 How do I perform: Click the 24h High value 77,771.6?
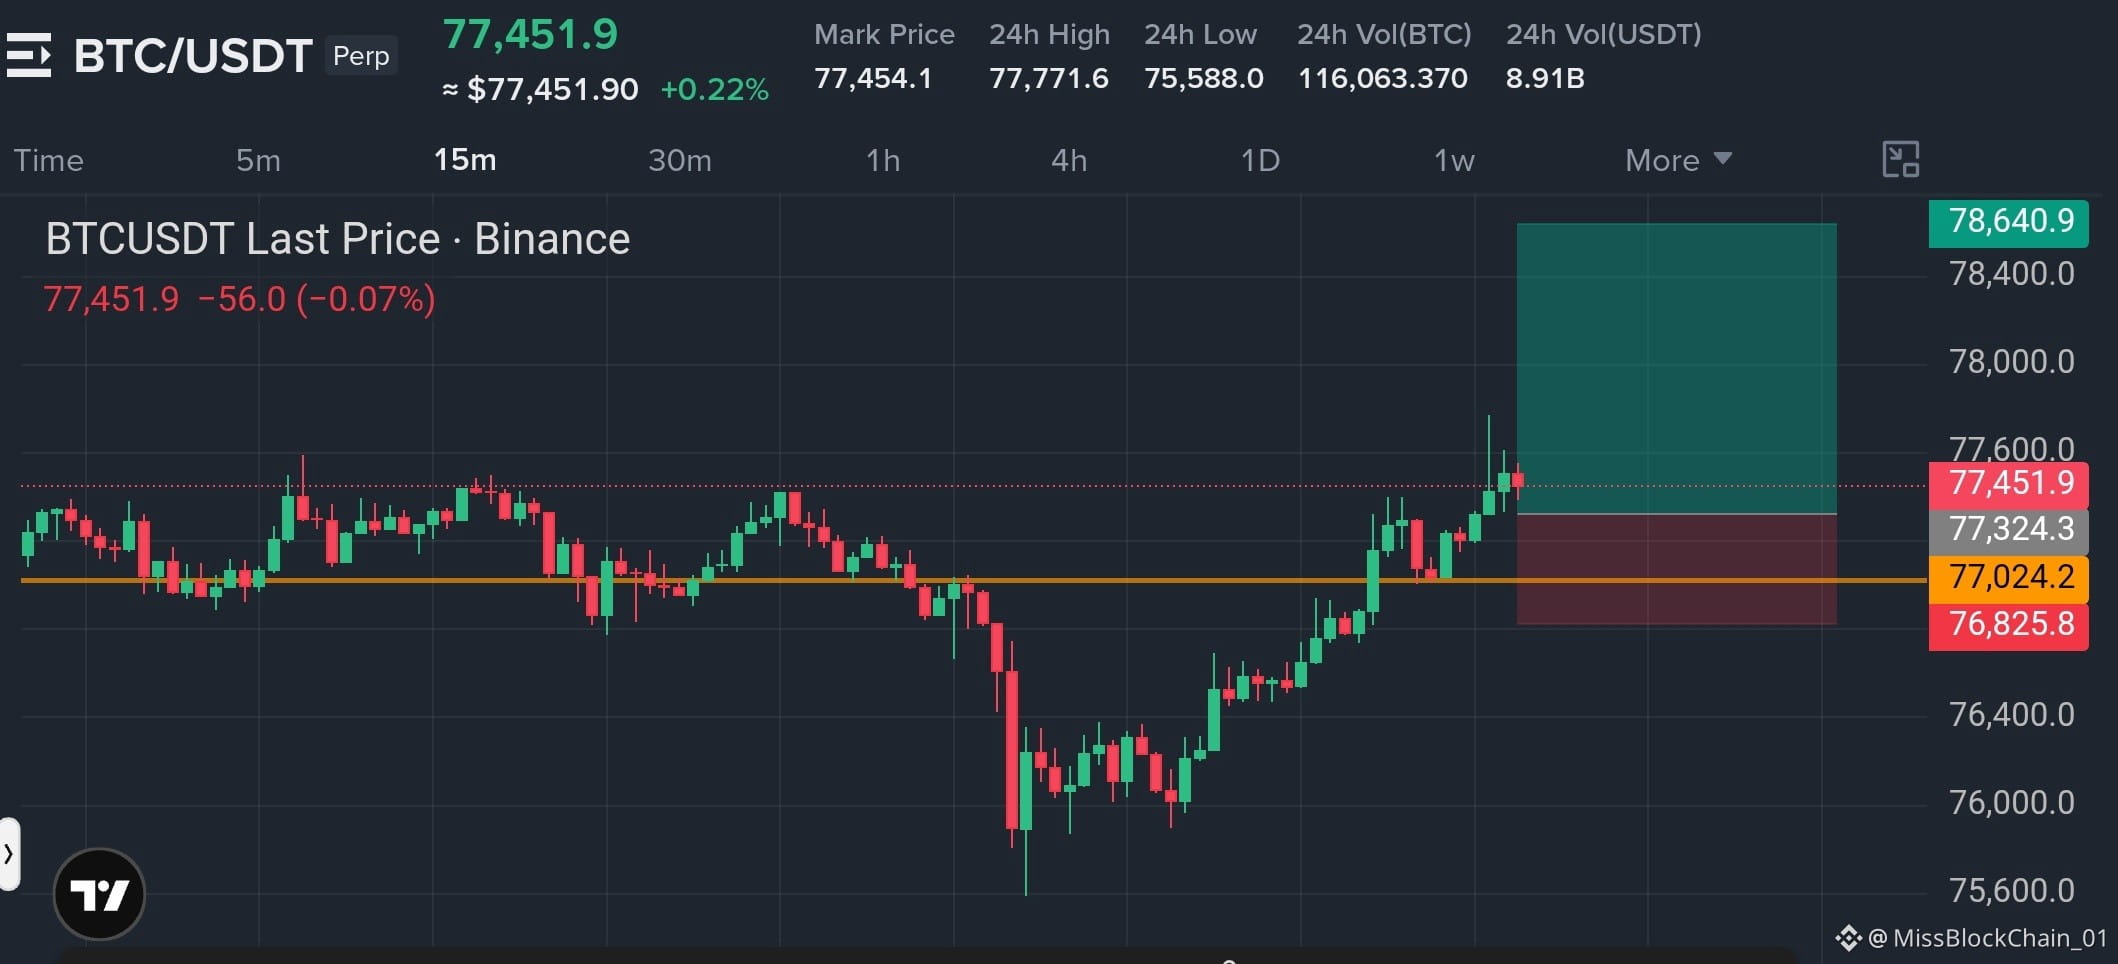click(x=1049, y=78)
